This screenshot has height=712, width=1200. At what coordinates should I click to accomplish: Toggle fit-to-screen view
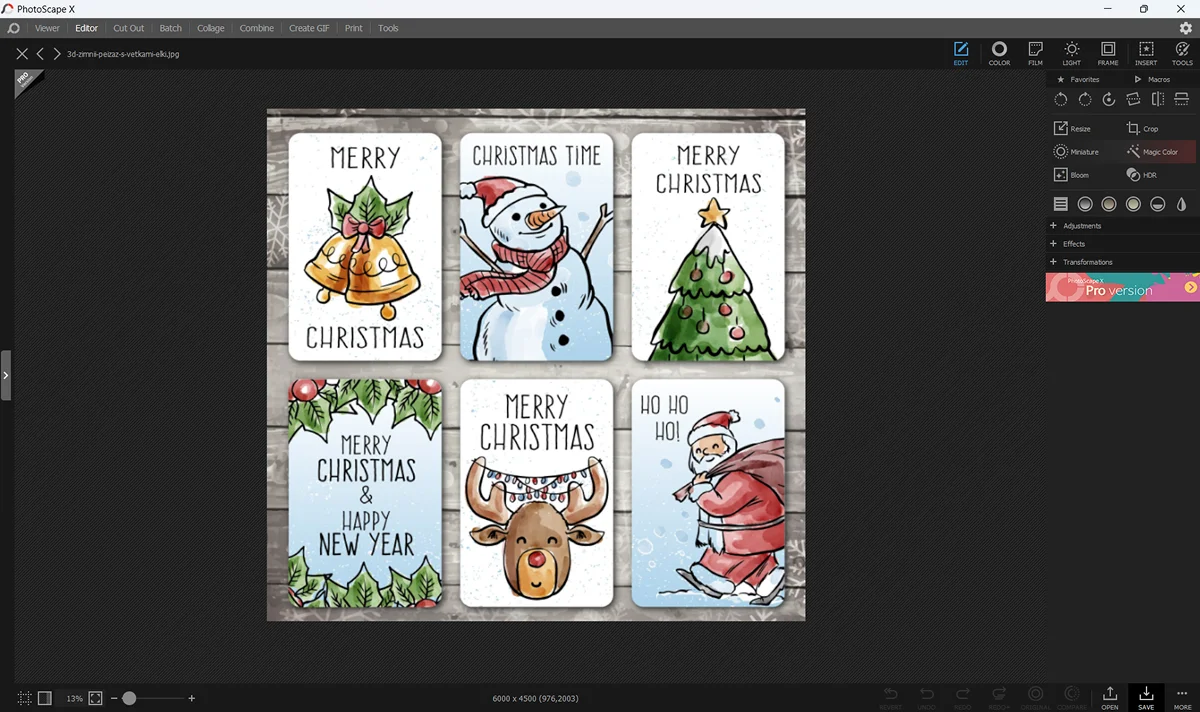96,698
